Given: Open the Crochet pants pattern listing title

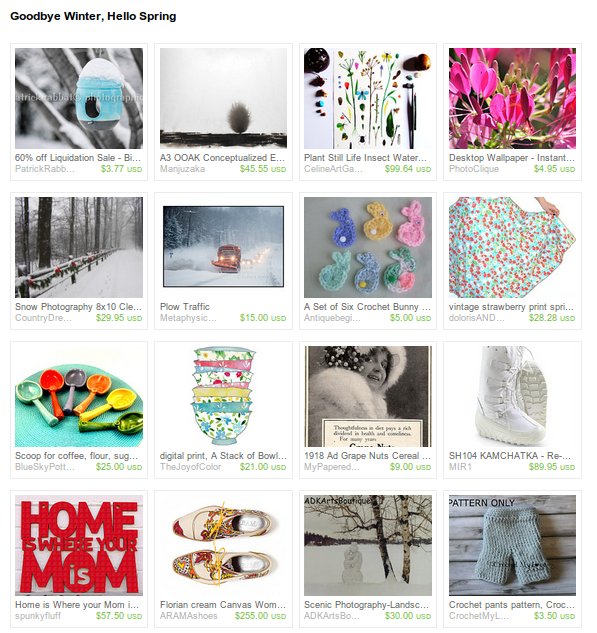Looking at the screenshot, I should click(x=511, y=604).
